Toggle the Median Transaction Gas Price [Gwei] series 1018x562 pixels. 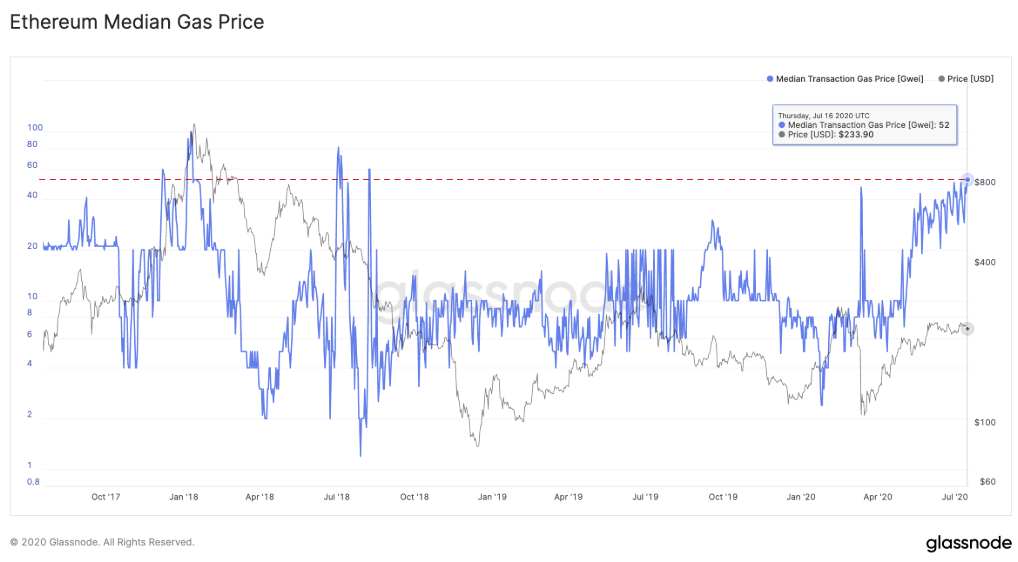849,78
